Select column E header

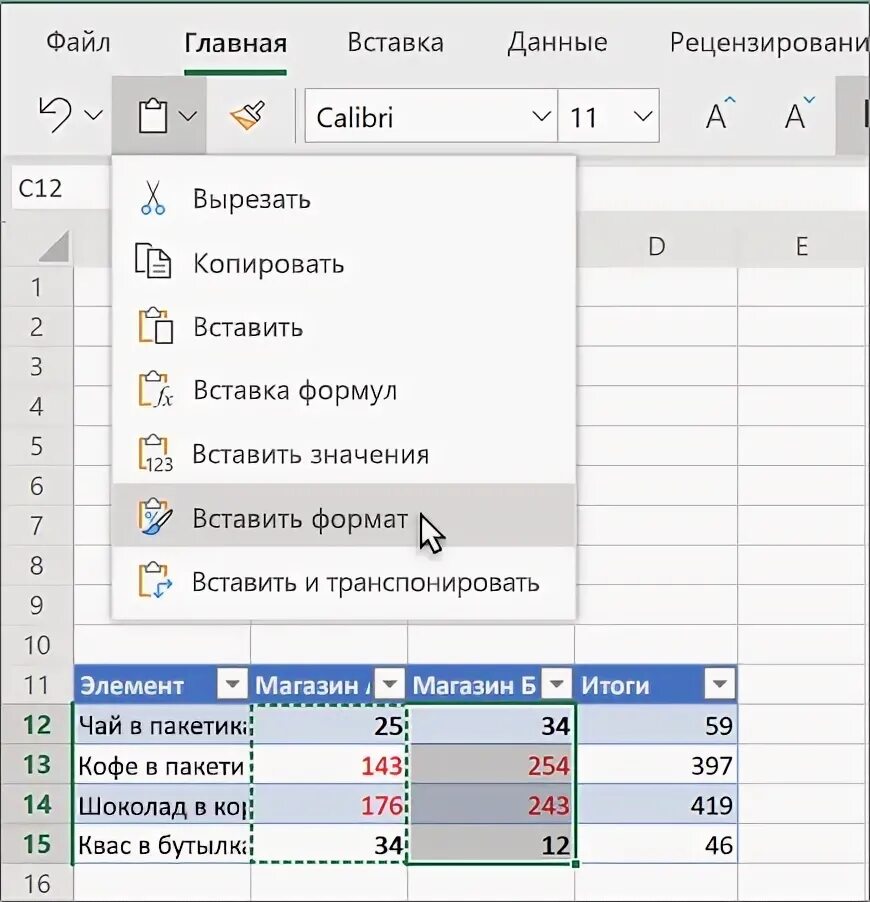click(x=802, y=247)
